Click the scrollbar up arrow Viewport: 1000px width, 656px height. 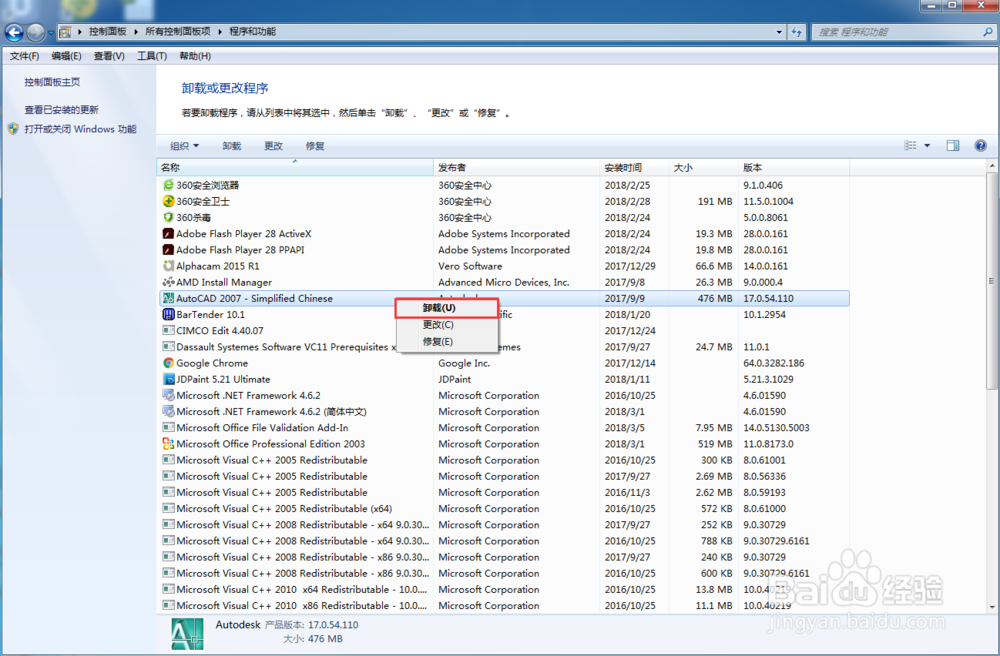[x=992, y=166]
